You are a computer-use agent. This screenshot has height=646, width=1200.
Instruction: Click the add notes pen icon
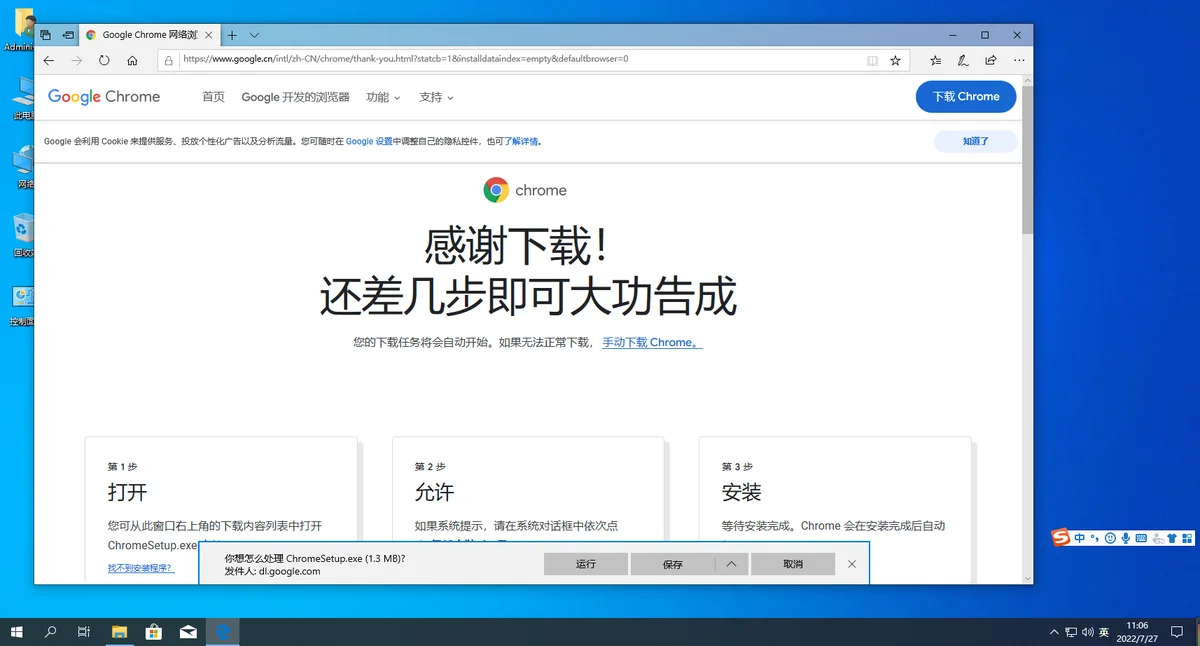click(963, 60)
